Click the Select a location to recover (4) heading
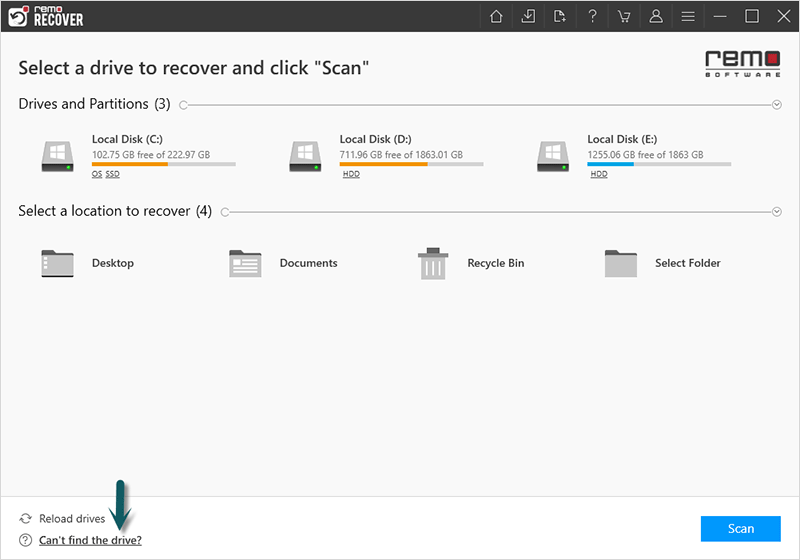800x560 pixels. click(x=115, y=211)
